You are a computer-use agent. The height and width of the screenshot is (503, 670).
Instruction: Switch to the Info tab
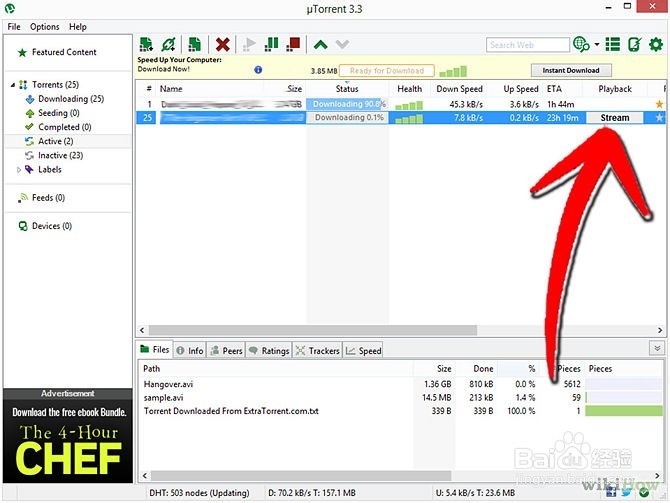[190, 350]
